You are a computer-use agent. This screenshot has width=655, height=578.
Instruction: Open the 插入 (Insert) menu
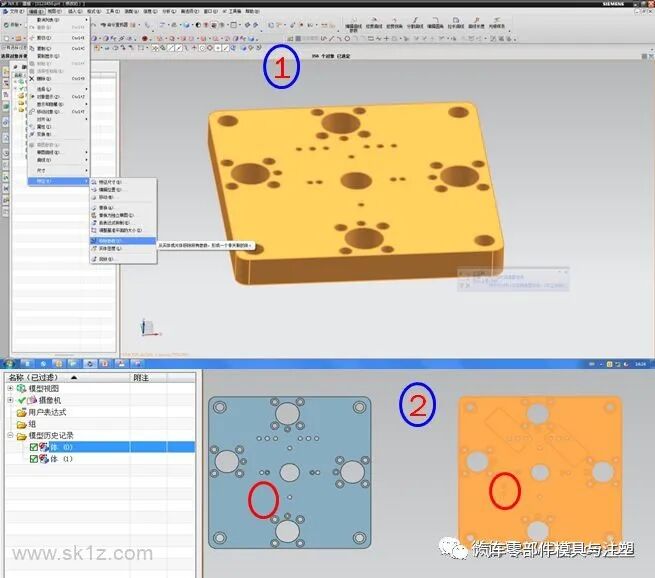pos(75,11)
